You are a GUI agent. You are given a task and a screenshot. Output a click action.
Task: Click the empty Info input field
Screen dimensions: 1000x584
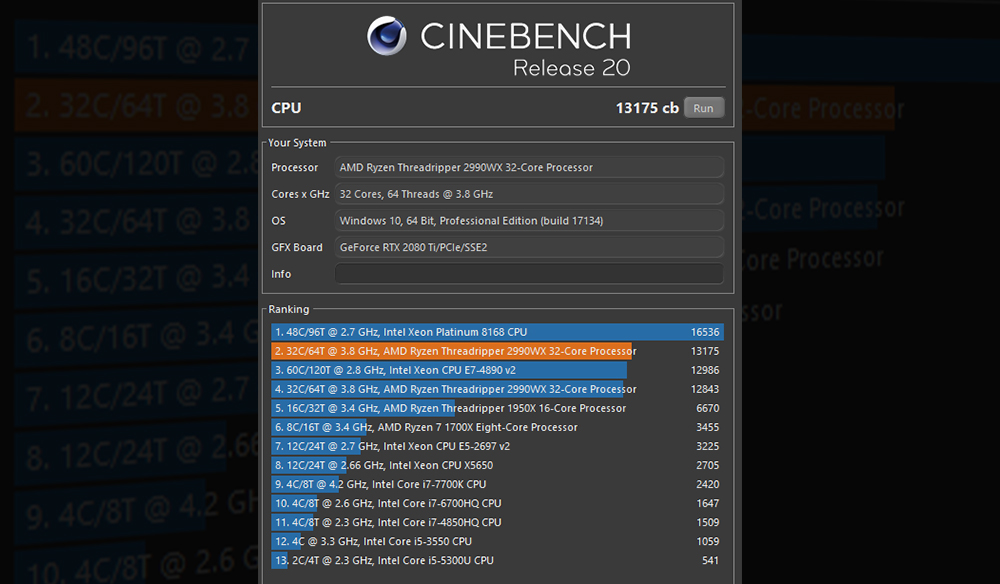529,274
